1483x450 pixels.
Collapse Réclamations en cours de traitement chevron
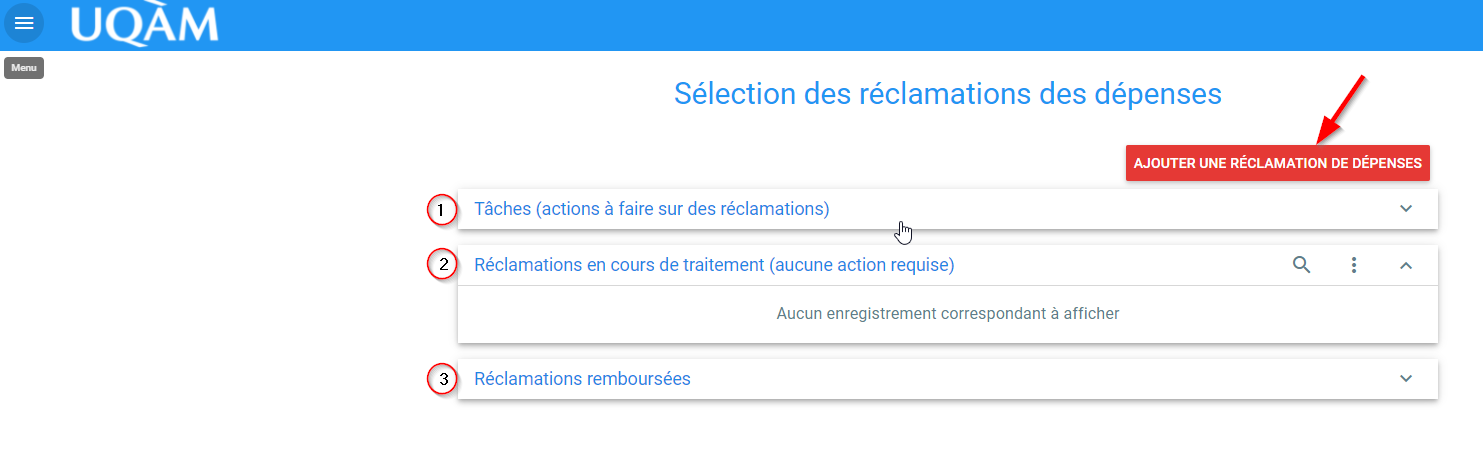coord(1406,265)
